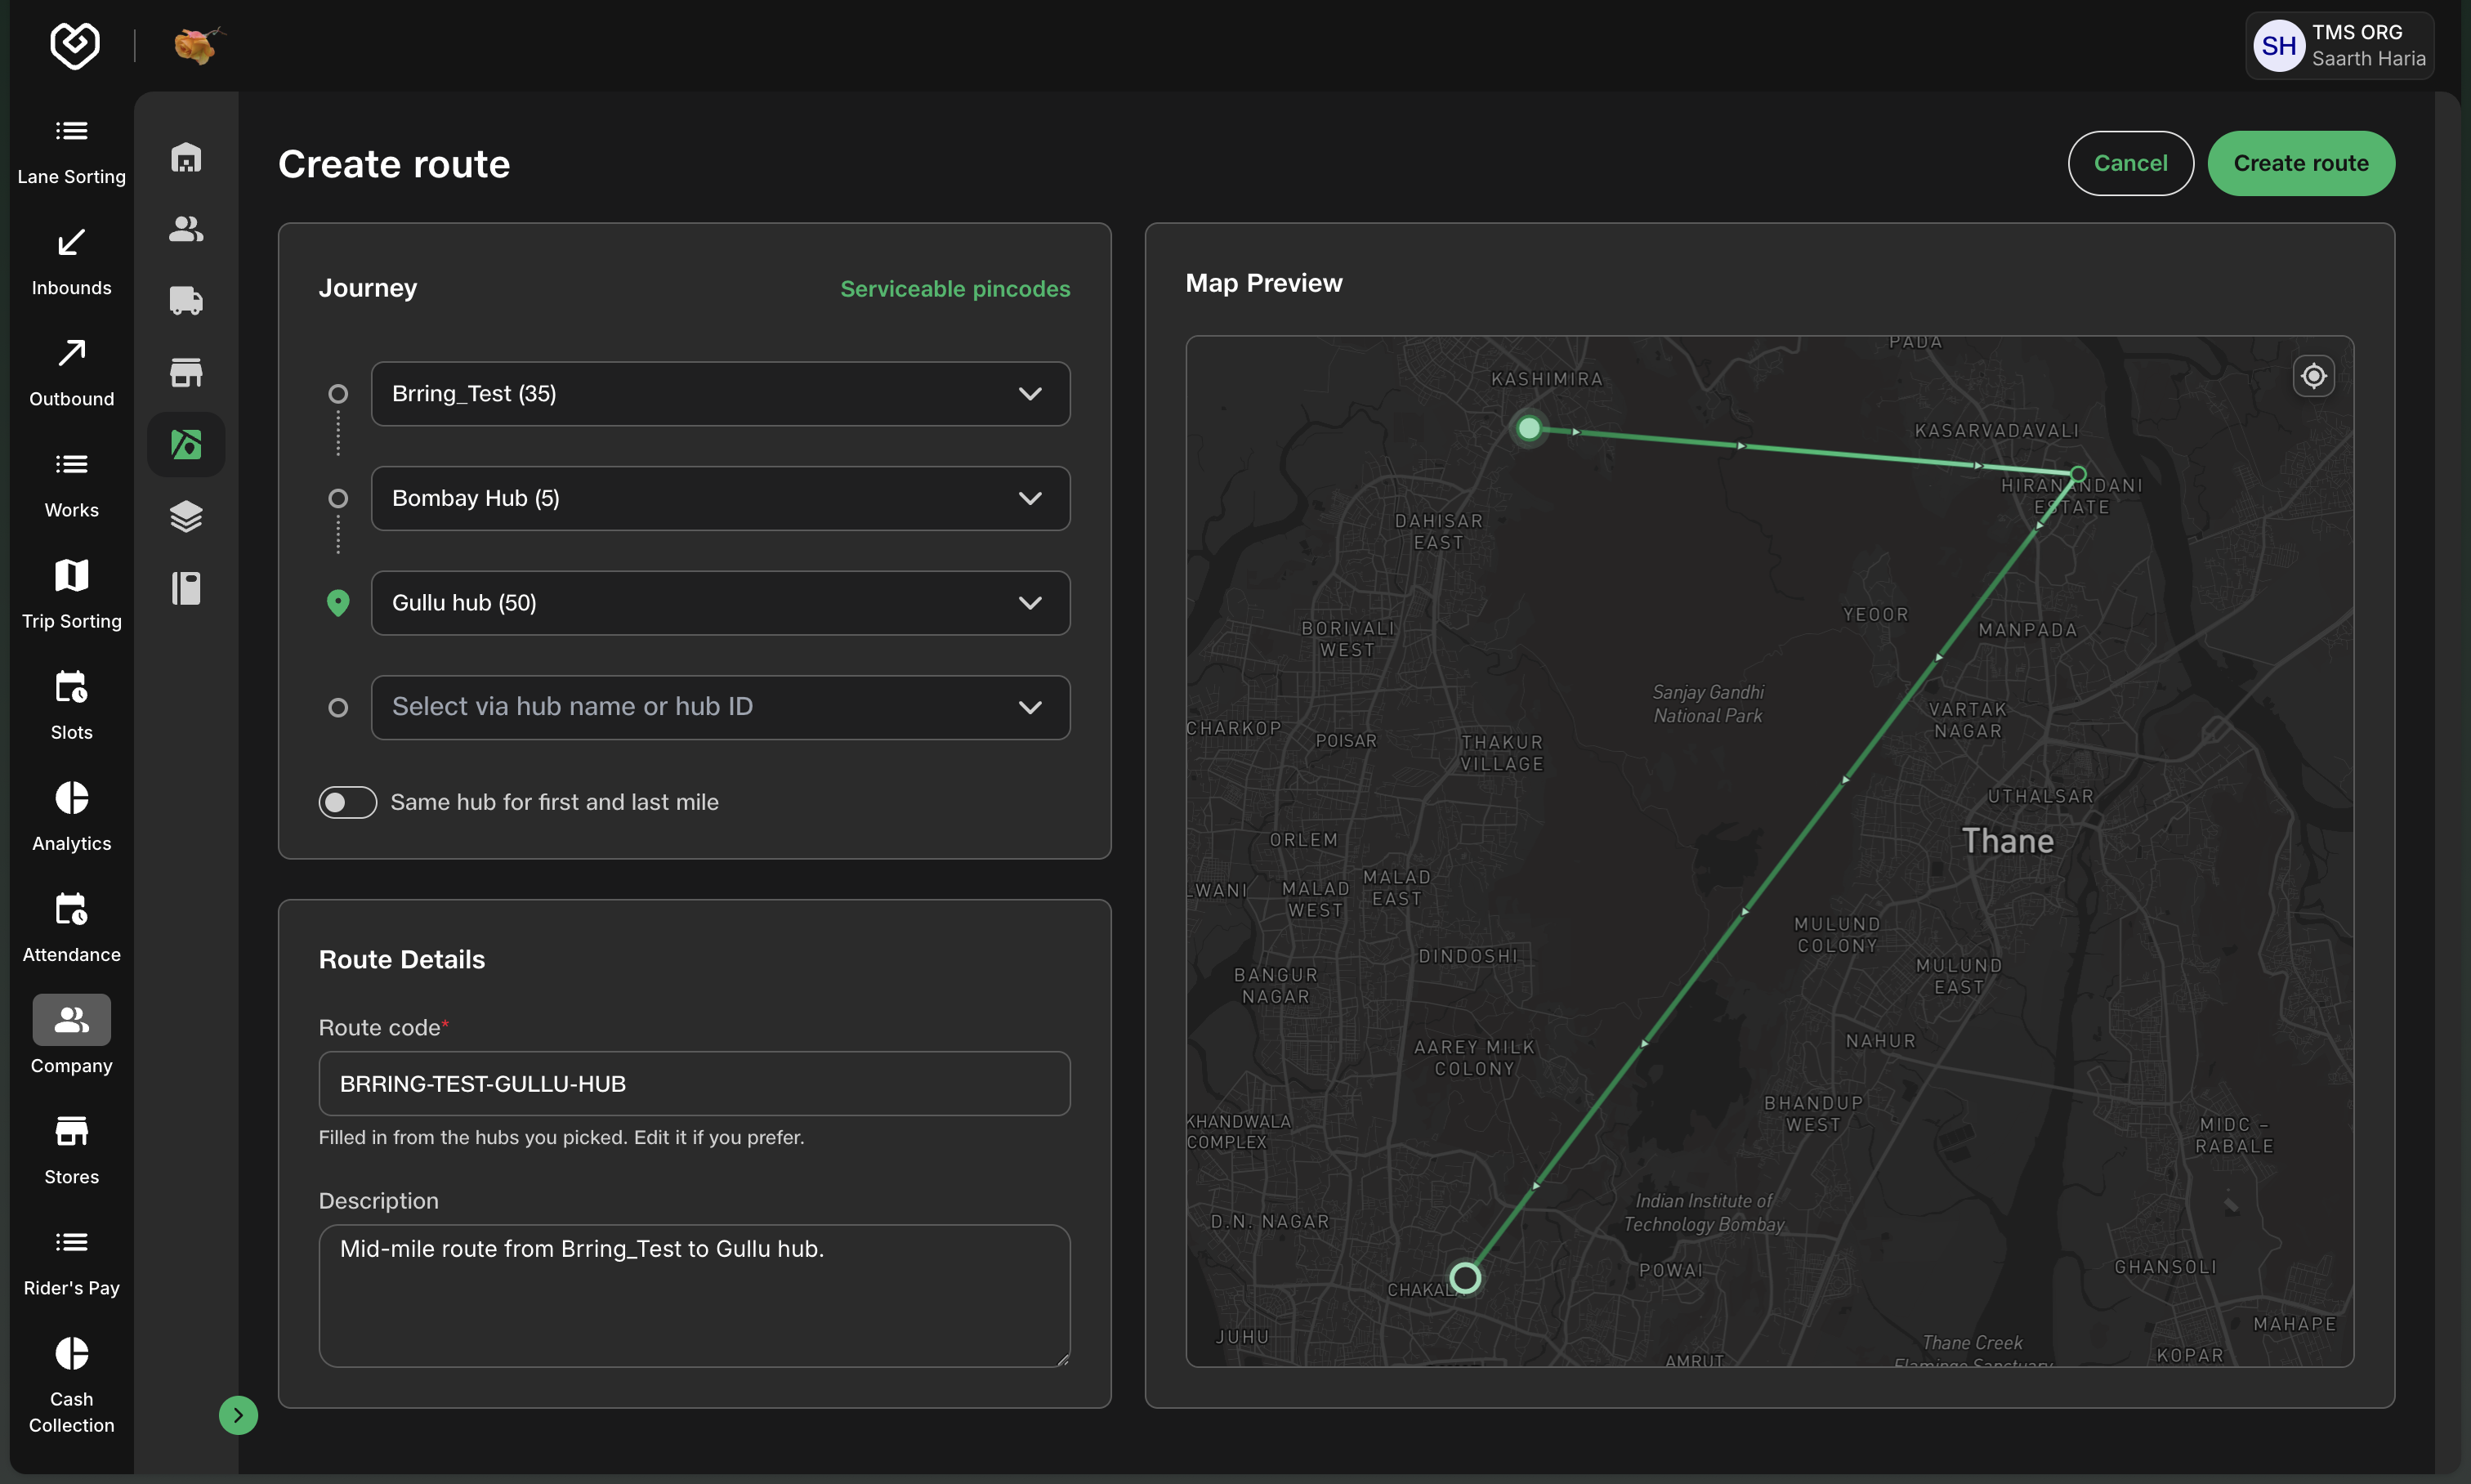Open the Gullu hub (50) dropdown
The width and height of the screenshot is (2471, 1484).
point(720,603)
